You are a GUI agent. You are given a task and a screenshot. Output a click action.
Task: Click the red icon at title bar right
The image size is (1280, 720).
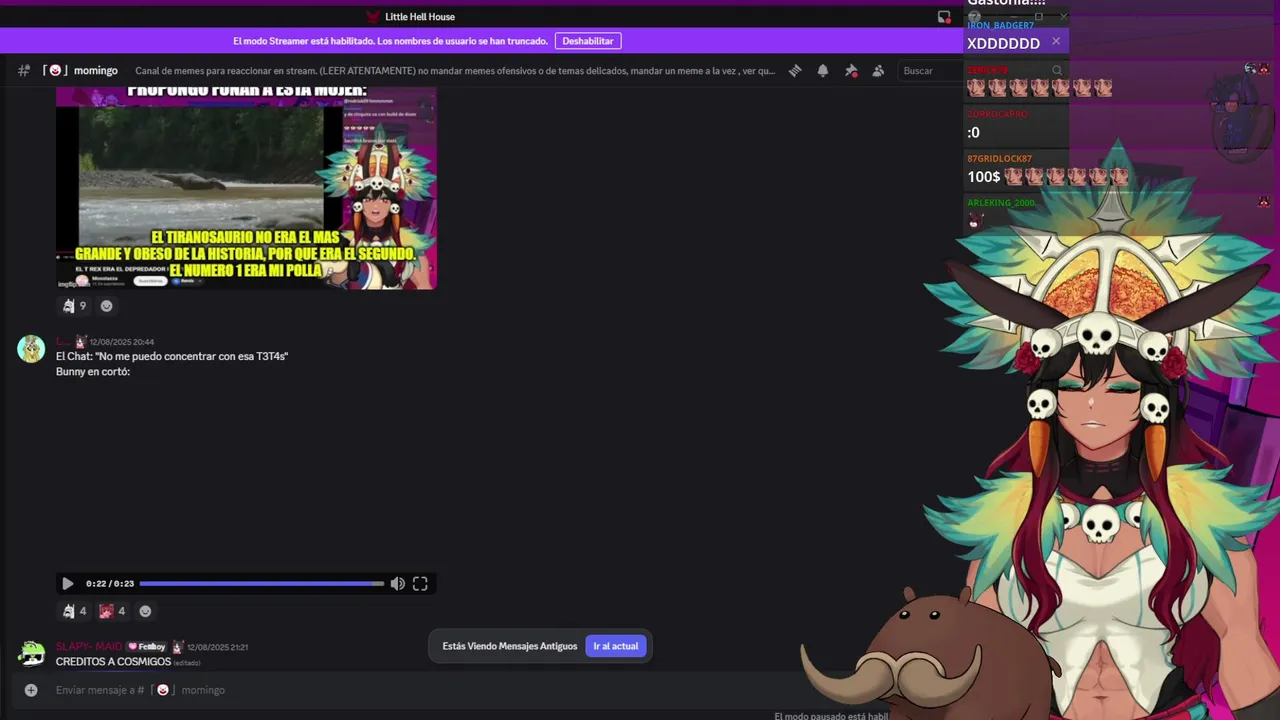(x=943, y=17)
